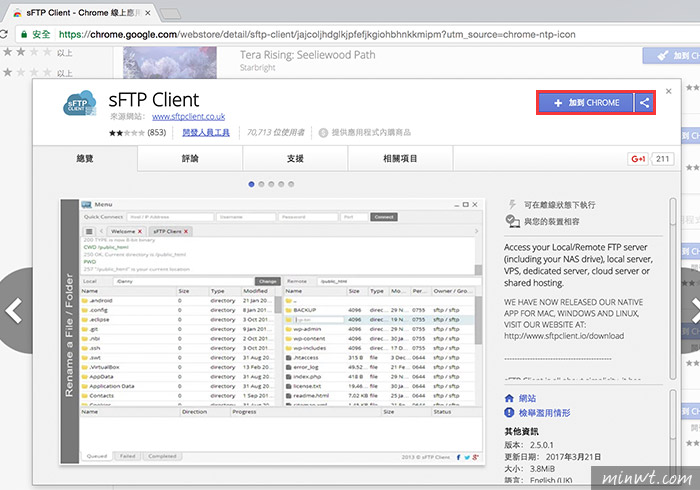Screen dimensions: 700x490
Task: Click the share icon beside Add to Chrome
Action: coord(644,103)
